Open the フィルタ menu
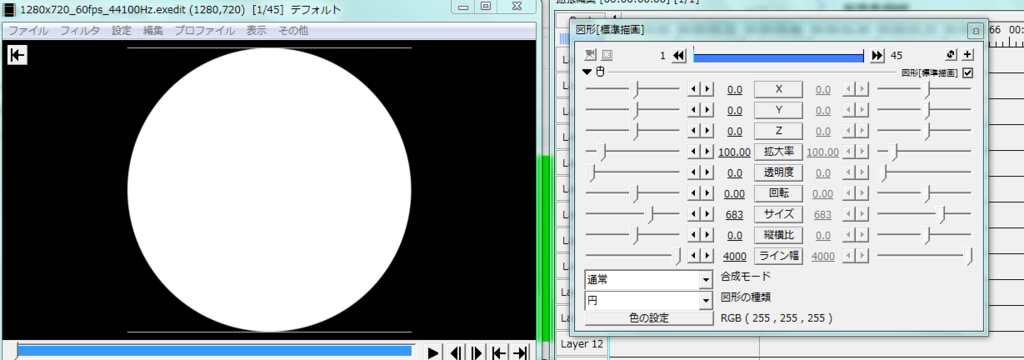Image resolution: width=1024 pixels, height=360 pixels. pyautogui.click(x=80, y=31)
